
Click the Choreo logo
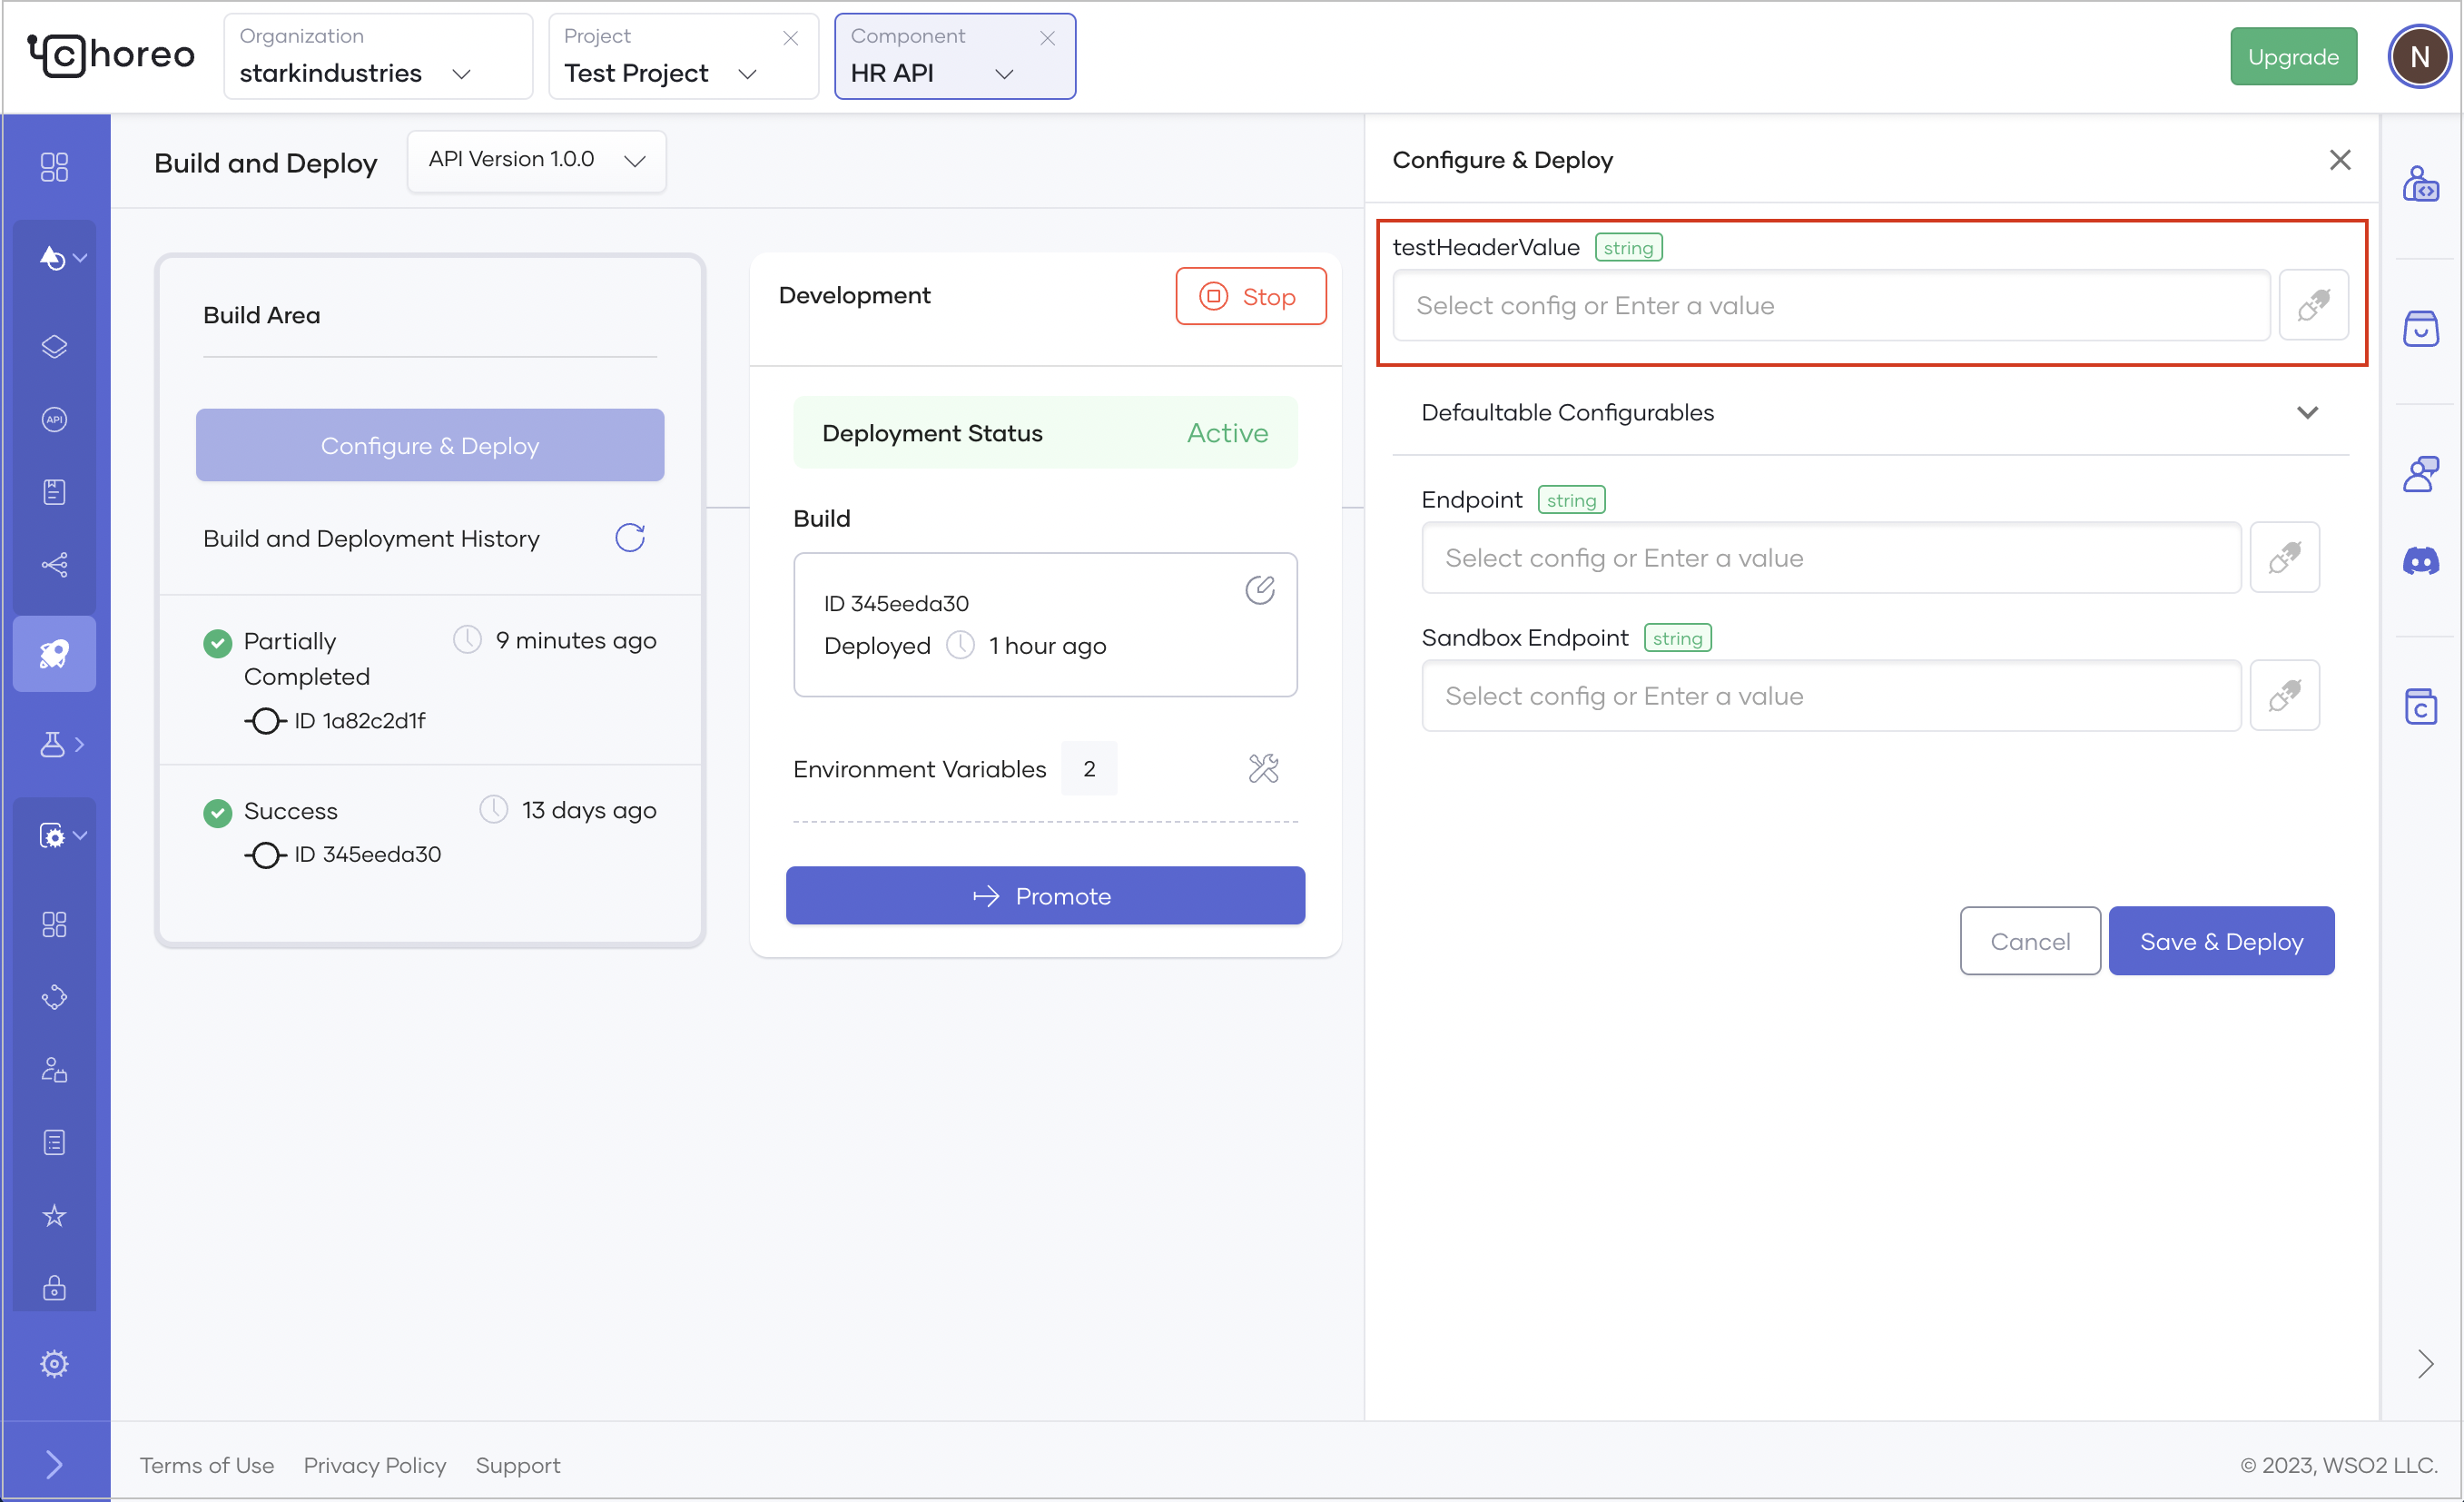[x=111, y=55]
